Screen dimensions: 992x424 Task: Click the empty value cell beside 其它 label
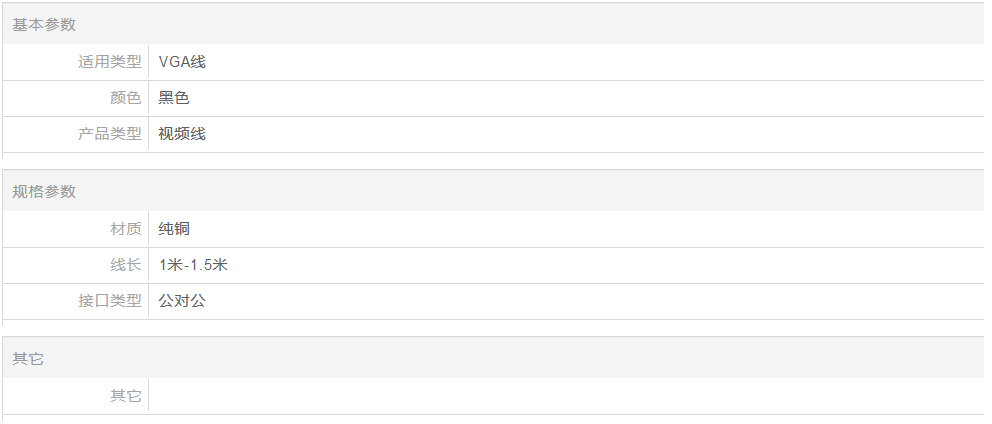click(560, 396)
